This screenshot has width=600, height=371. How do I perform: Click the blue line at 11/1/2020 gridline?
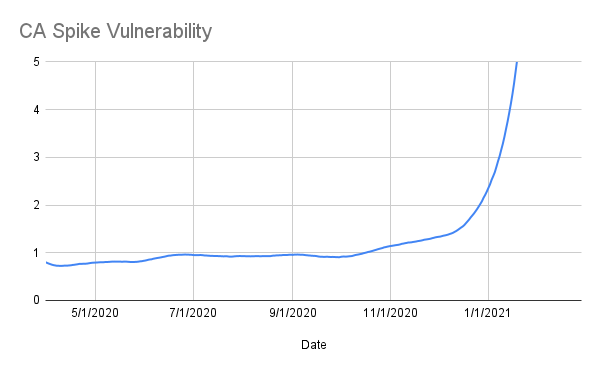[390, 246]
